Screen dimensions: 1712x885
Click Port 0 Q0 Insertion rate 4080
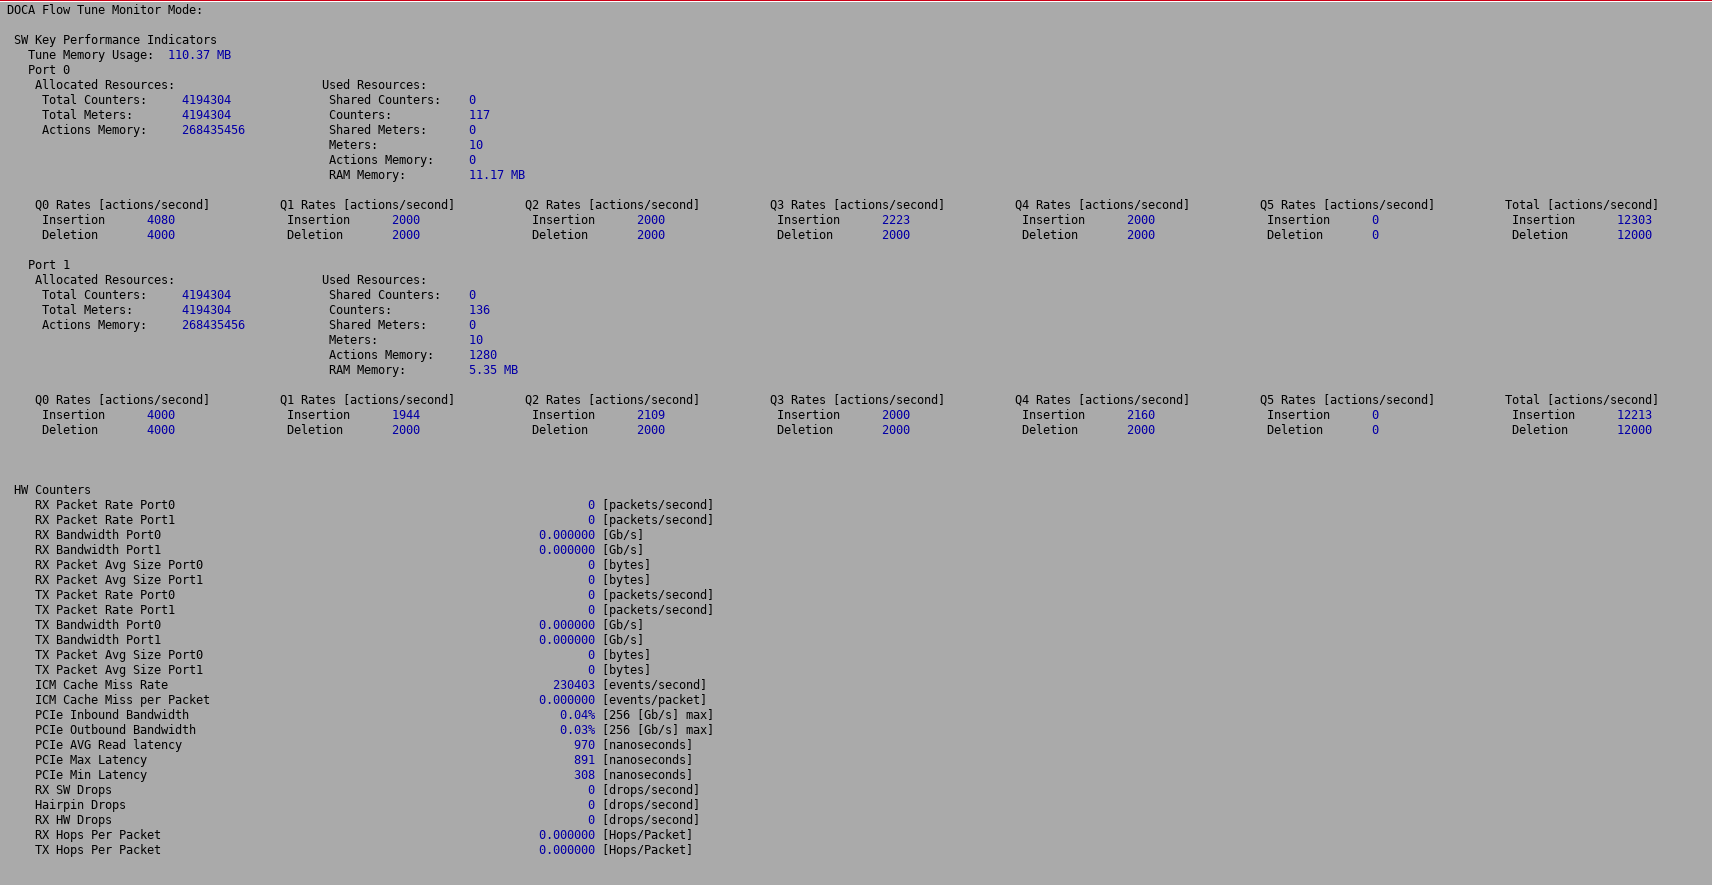pos(161,220)
